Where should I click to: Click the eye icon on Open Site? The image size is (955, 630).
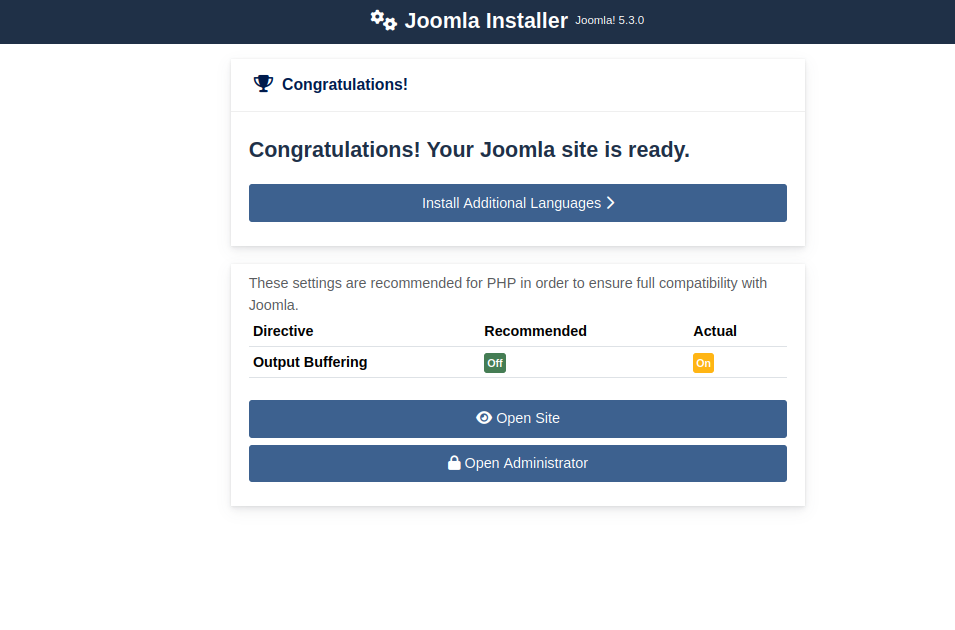pyautogui.click(x=484, y=418)
